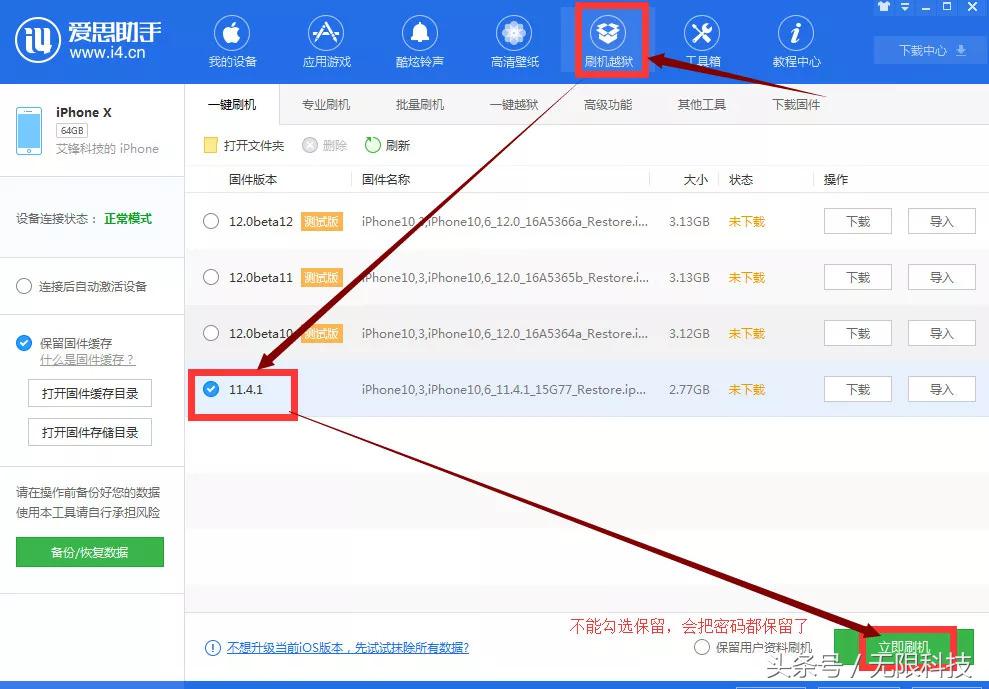This screenshot has width=989, height=689.
Task: Switch to the 下载固件 tab
Action: coord(795,104)
